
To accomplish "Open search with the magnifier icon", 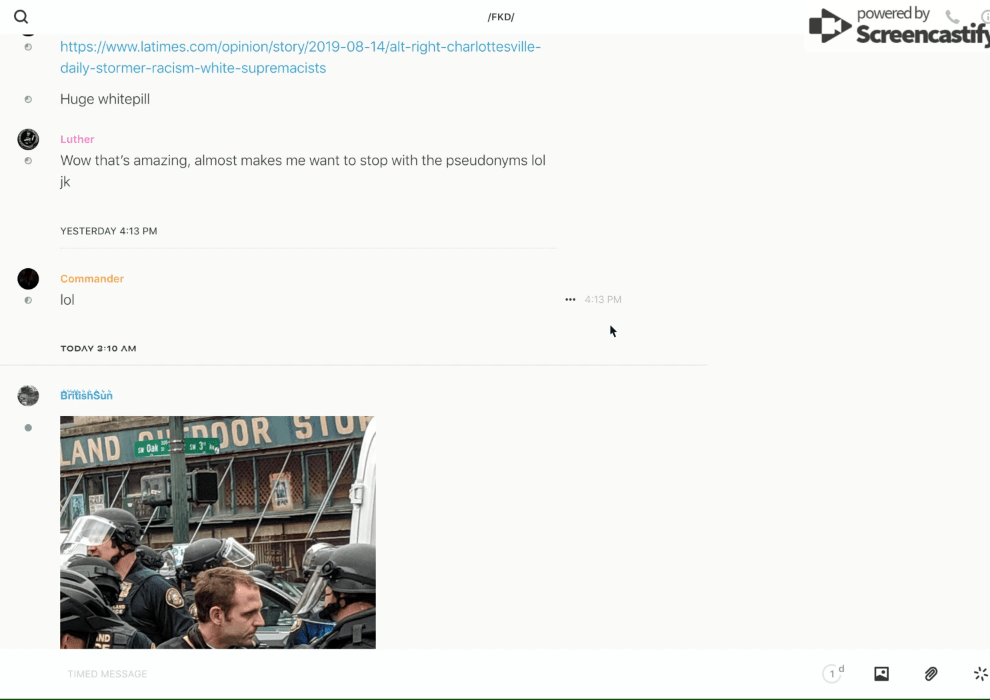I will (x=21, y=17).
